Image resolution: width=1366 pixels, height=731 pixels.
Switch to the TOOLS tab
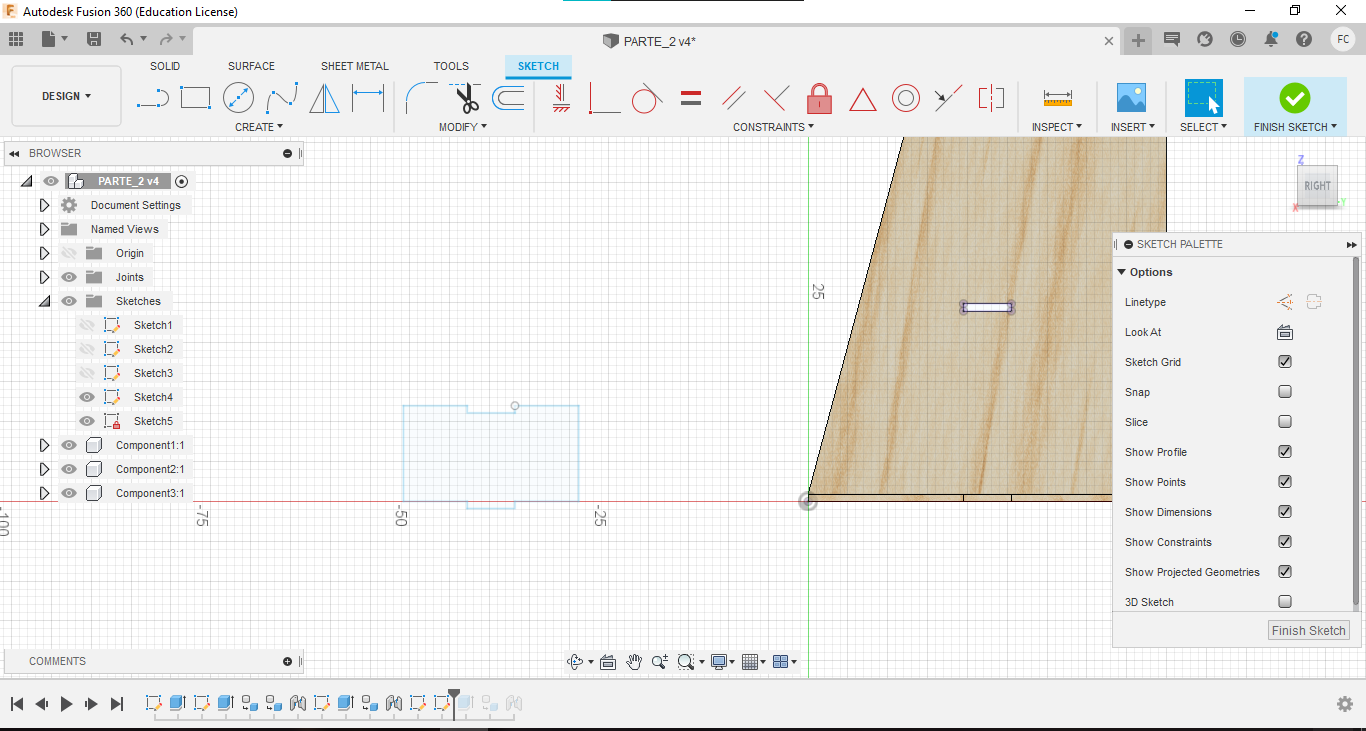pos(451,66)
